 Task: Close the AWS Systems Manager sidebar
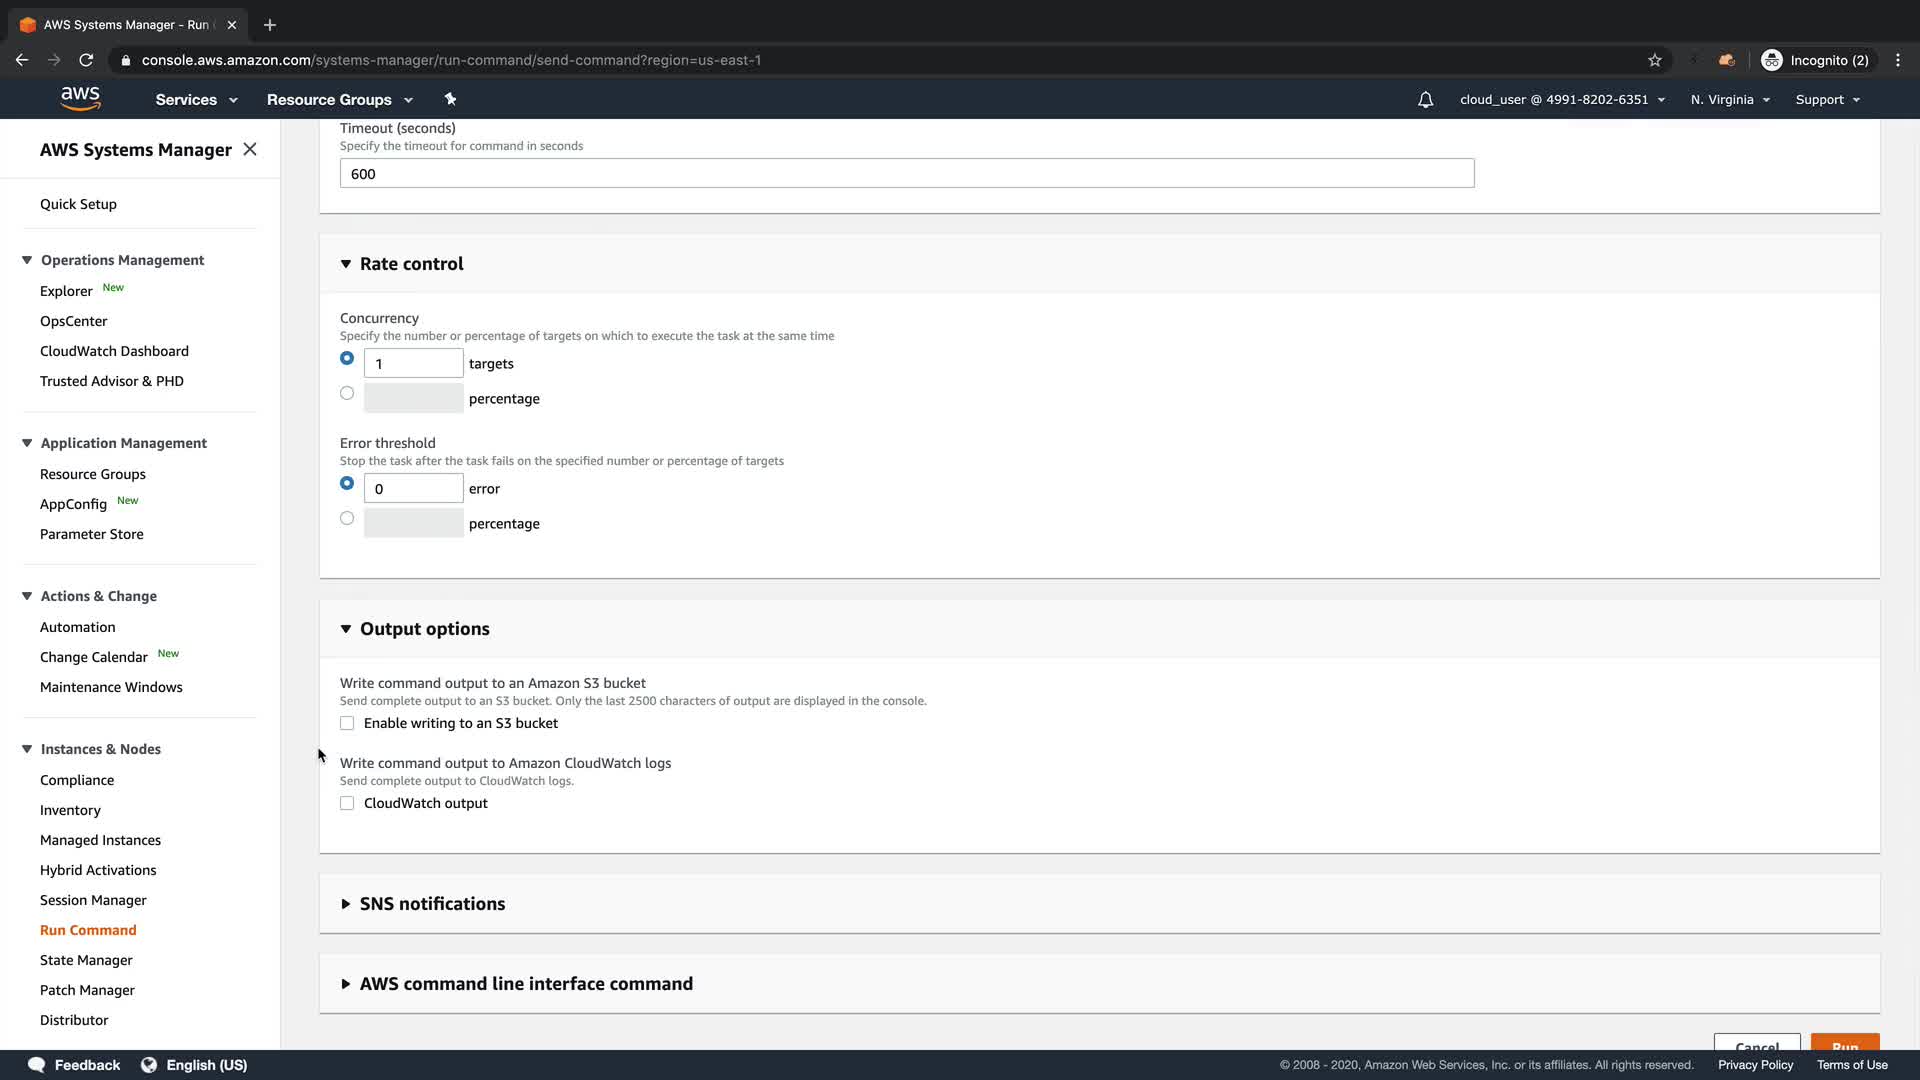pos(250,149)
